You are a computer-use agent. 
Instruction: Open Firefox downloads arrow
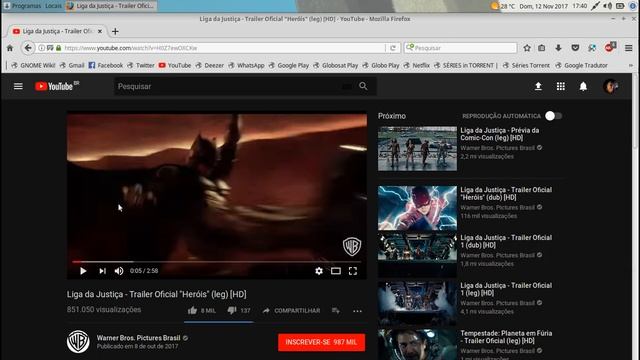(558, 48)
